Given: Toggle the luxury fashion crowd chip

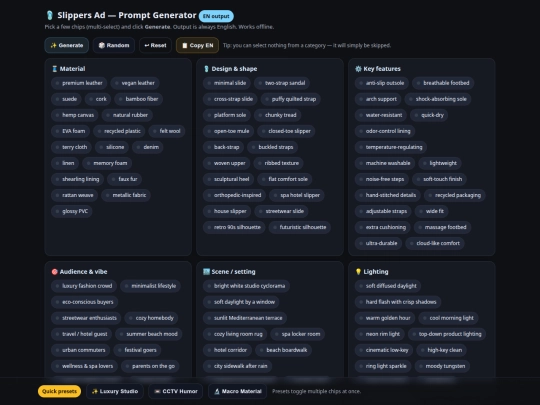Looking at the screenshot, I should [x=84, y=286].
